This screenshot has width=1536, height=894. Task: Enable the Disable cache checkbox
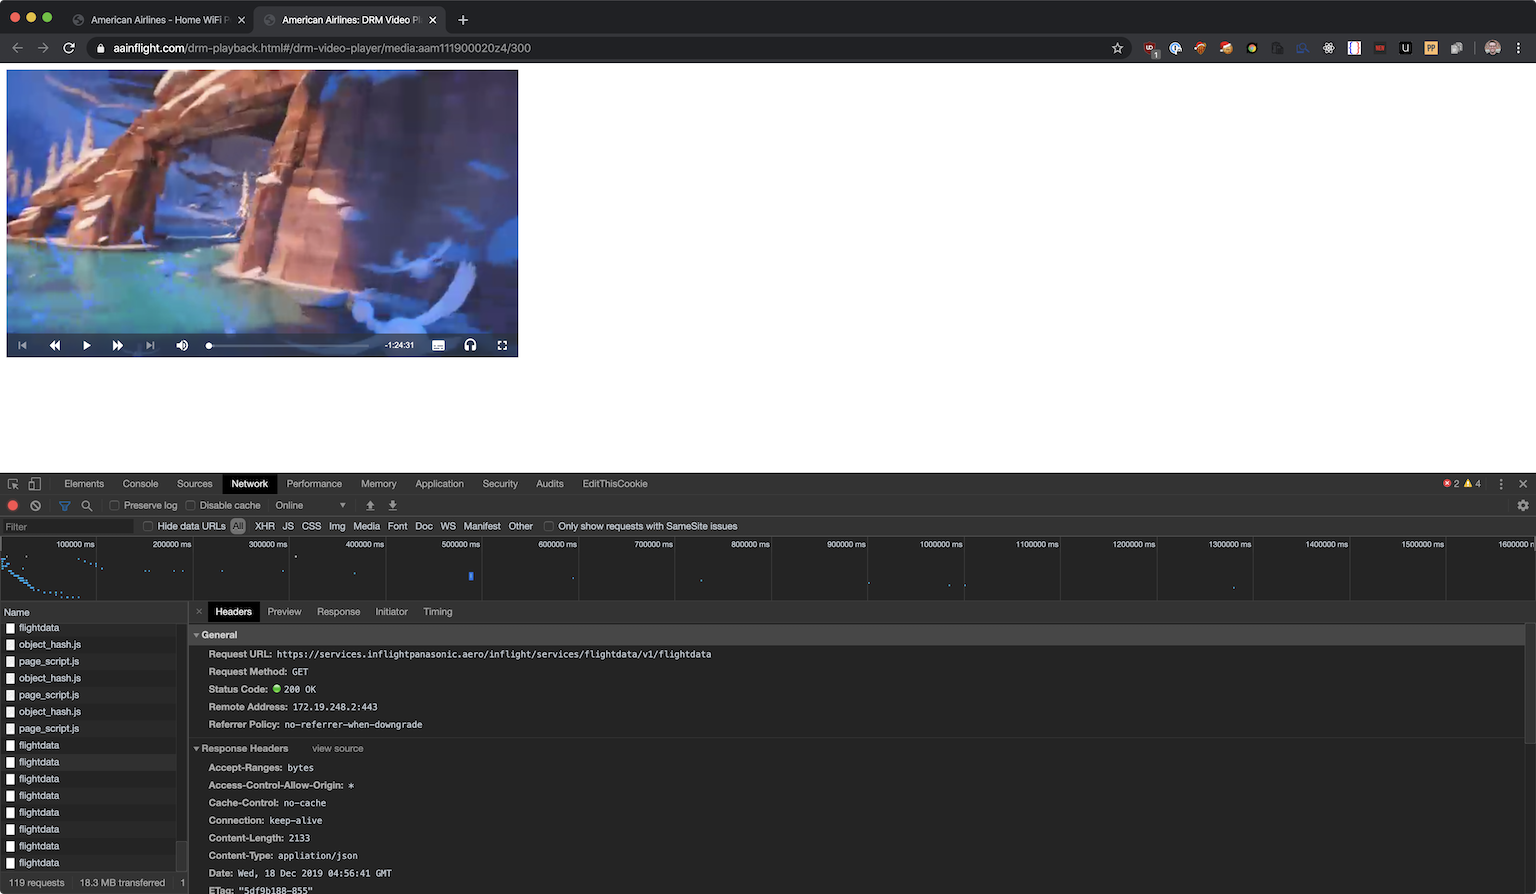click(190, 506)
